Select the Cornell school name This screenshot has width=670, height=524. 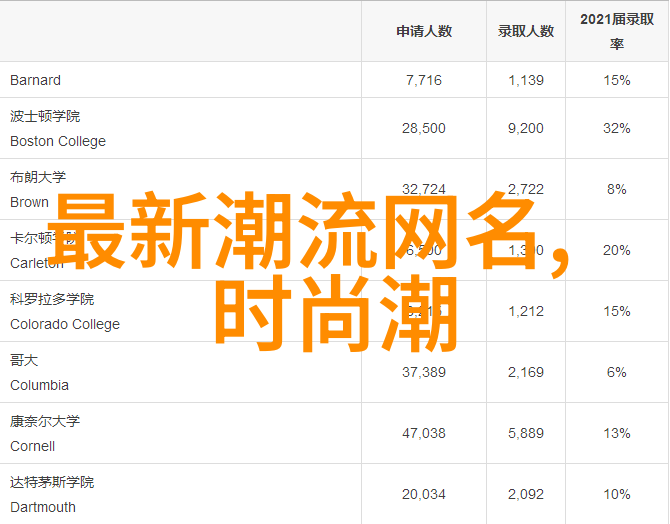[x=32, y=446]
